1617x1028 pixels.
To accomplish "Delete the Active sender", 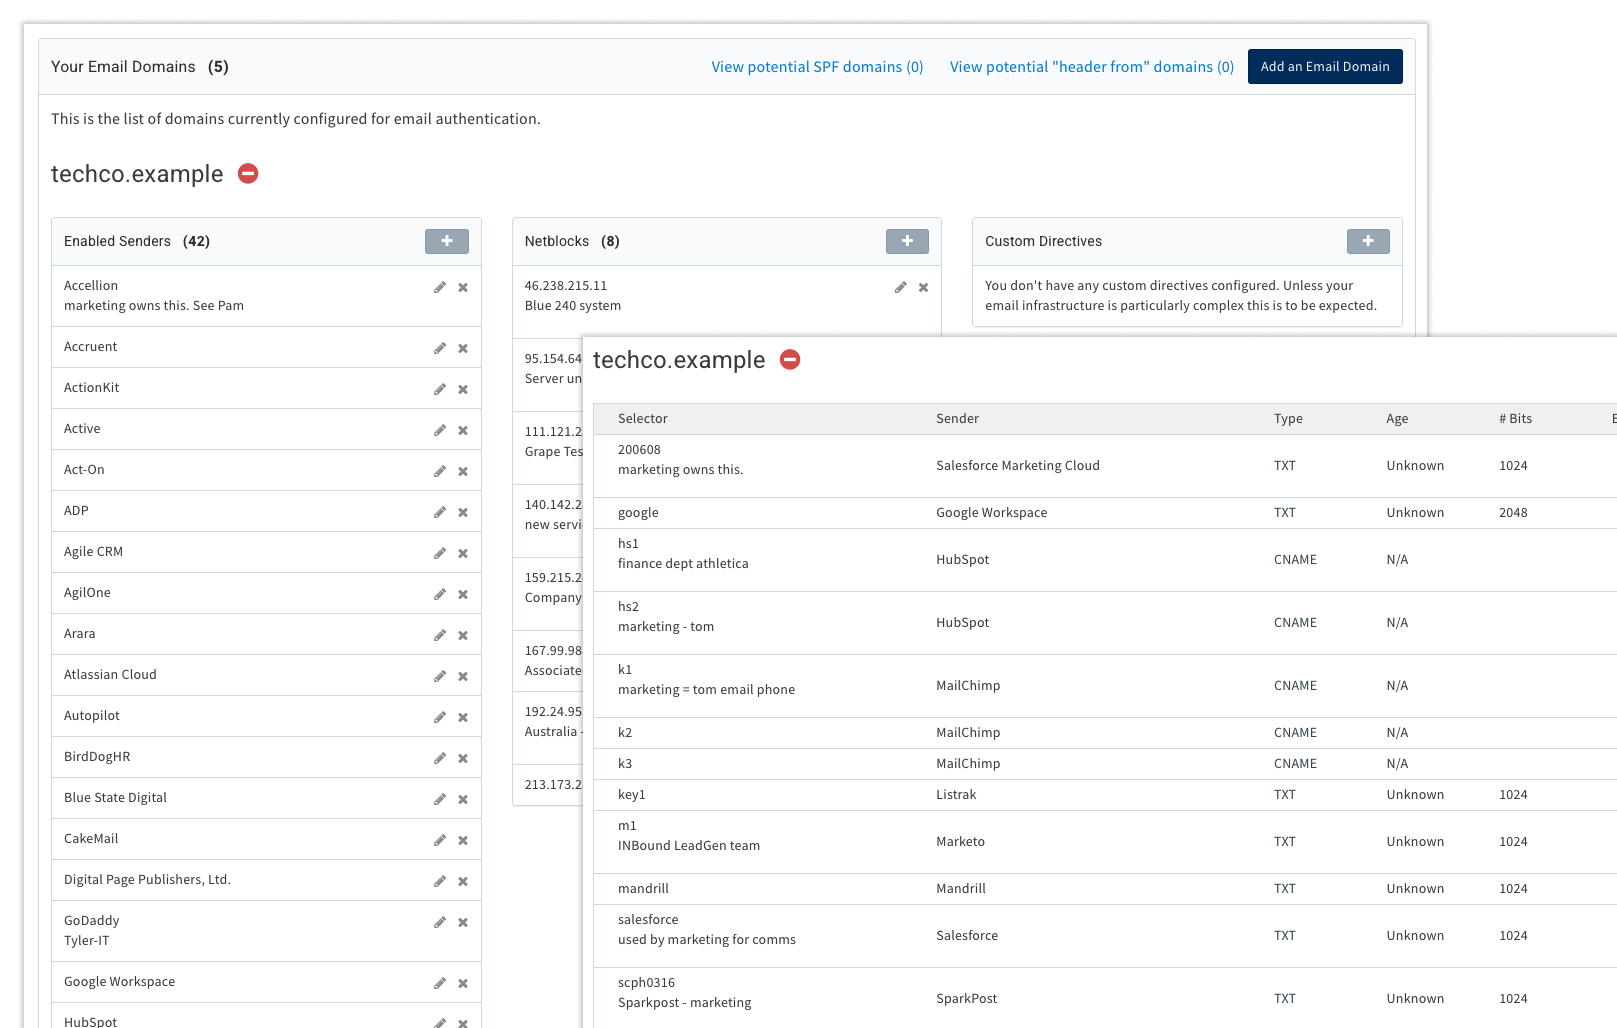I will (x=463, y=430).
